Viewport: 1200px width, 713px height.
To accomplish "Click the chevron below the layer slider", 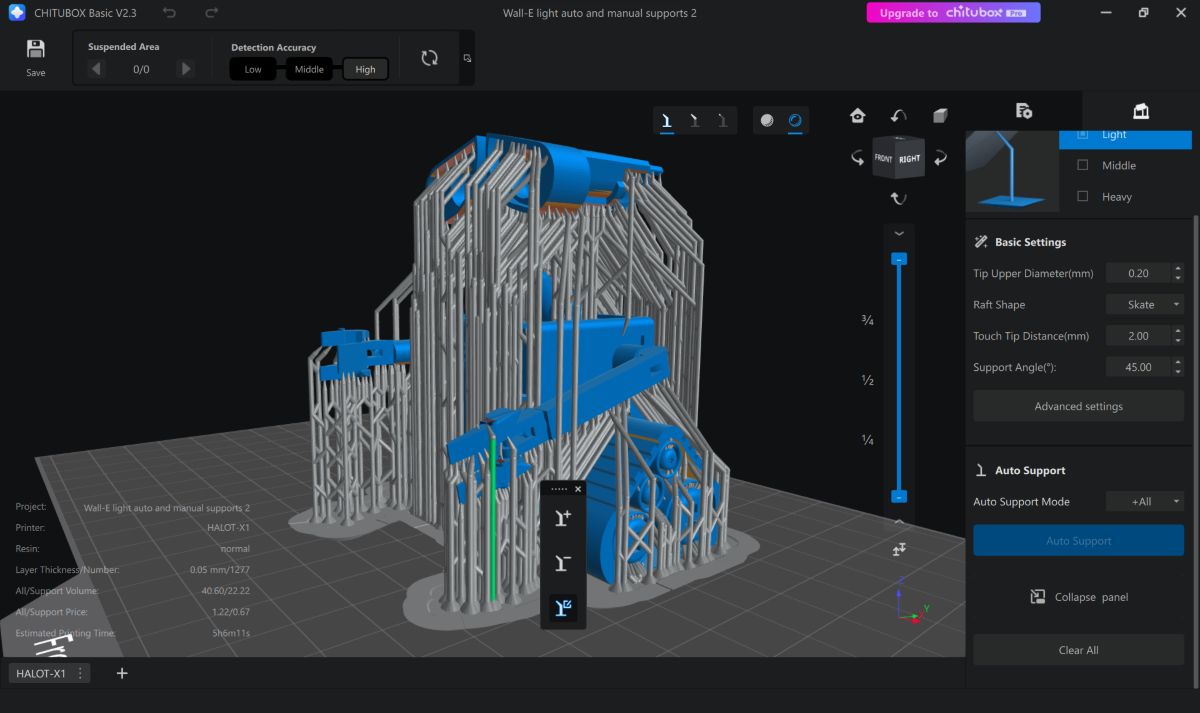I will click(x=898, y=522).
